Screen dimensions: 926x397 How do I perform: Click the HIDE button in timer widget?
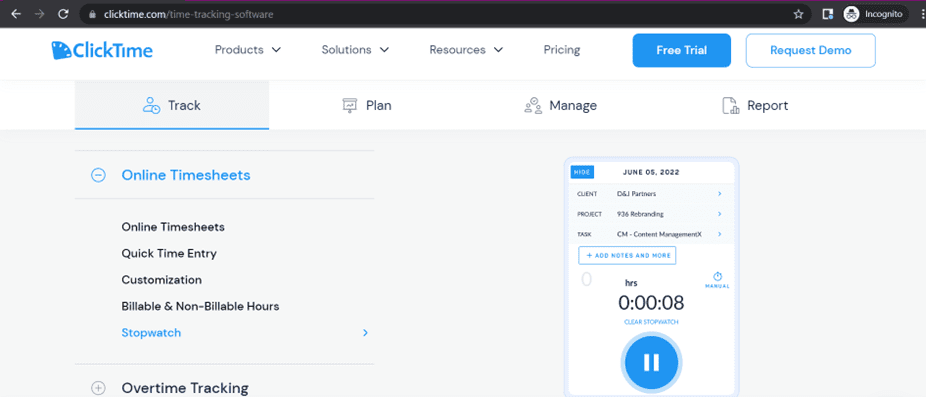pos(582,173)
